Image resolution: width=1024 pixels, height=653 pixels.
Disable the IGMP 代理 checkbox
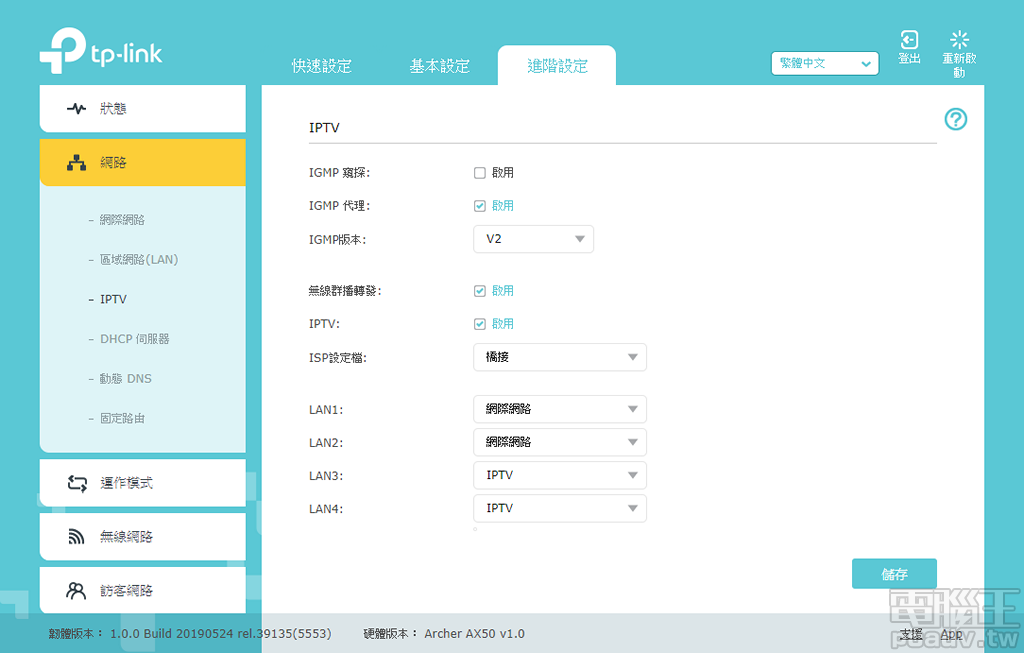(481, 206)
